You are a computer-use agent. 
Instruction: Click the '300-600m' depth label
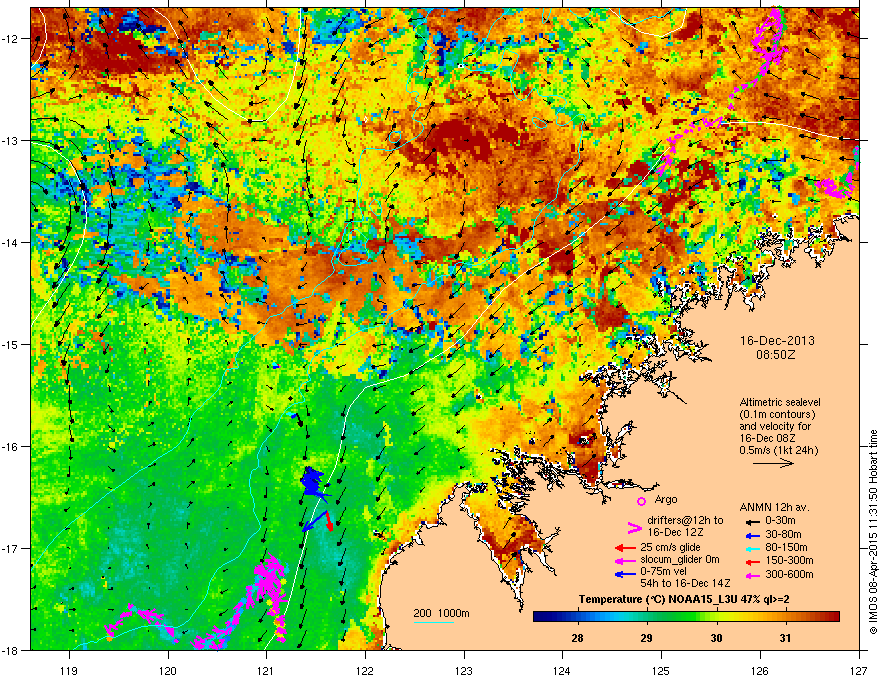pyautogui.click(x=789, y=575)
